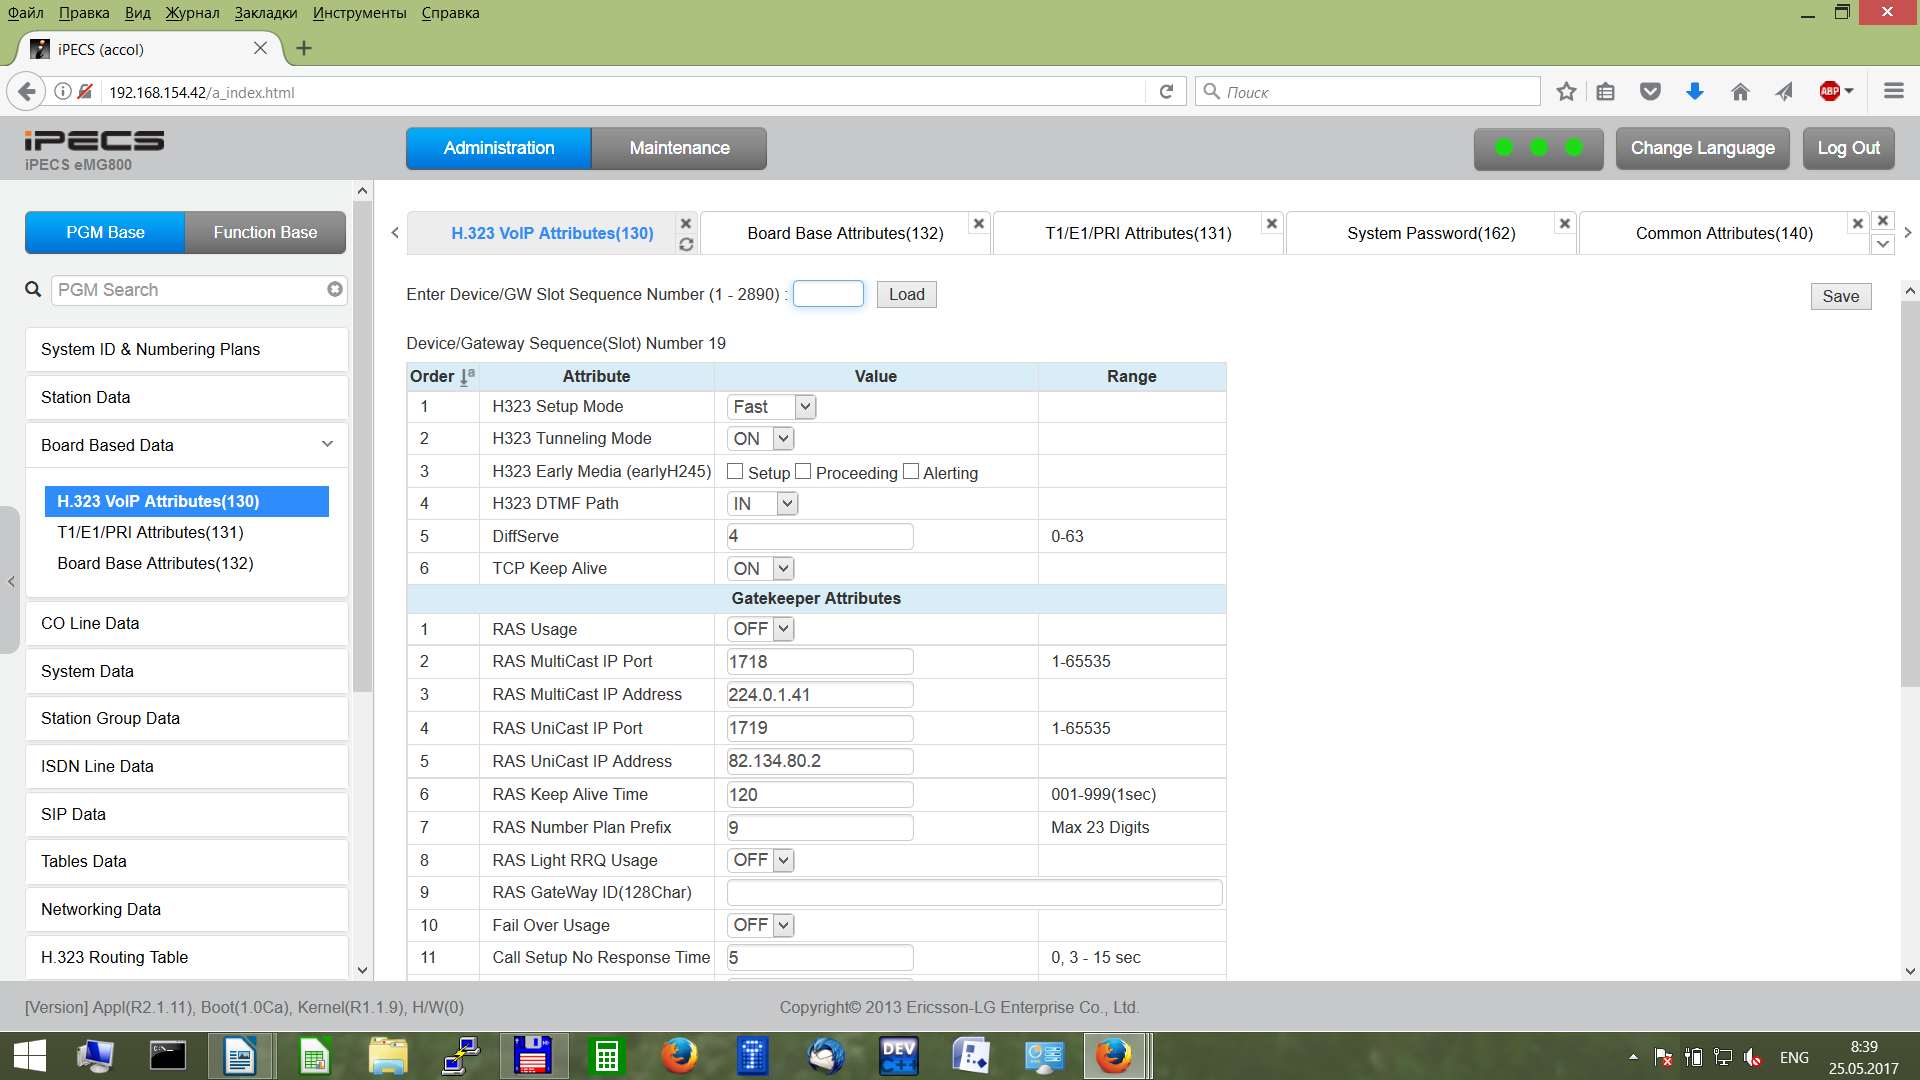
Task: Bookmark page with star icon
Action: point(1566,92)
